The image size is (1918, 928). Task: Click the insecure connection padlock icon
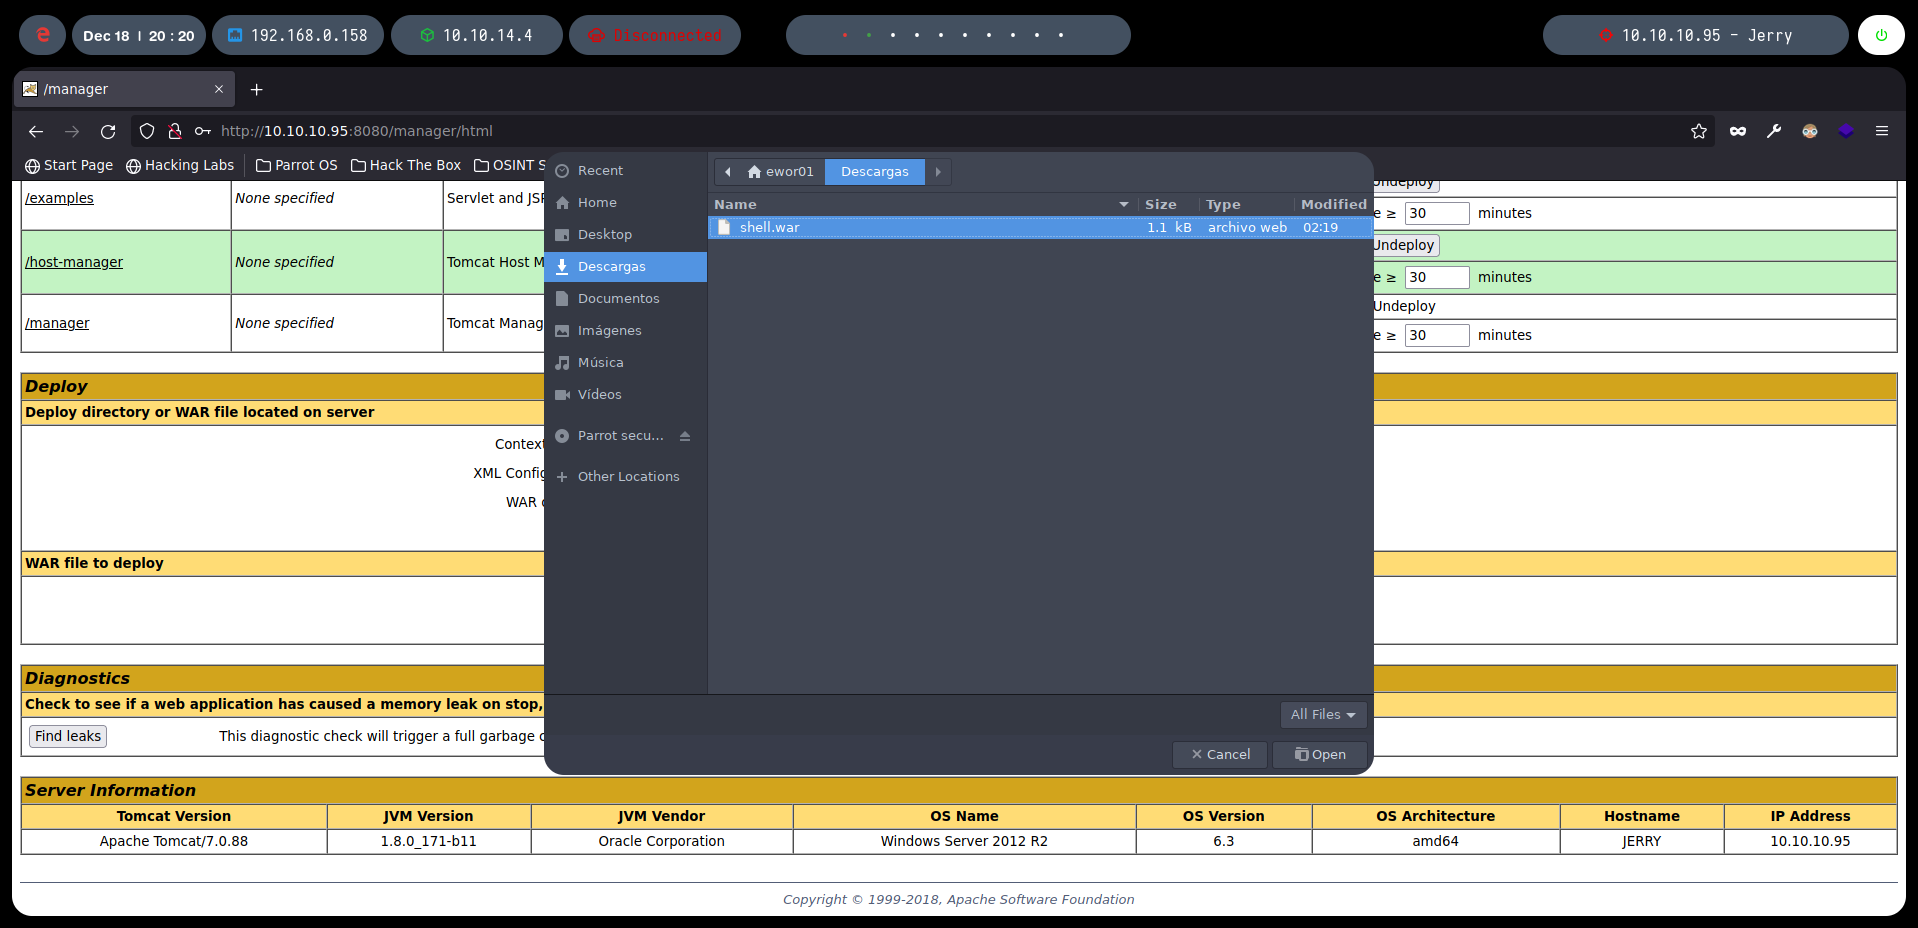pos(175,131)
